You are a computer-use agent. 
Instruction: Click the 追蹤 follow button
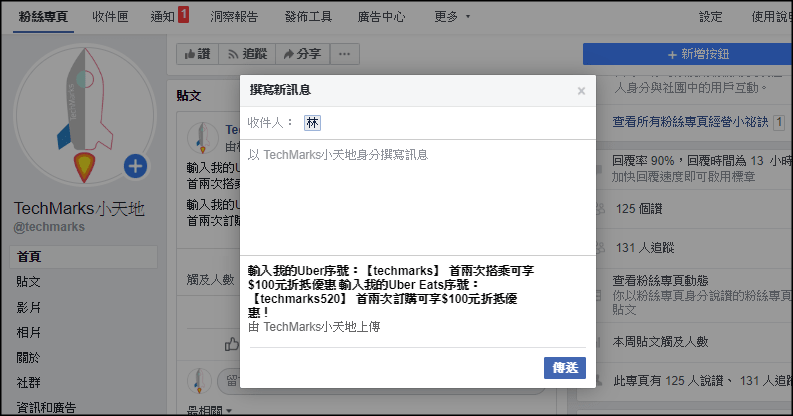point(247,54)
